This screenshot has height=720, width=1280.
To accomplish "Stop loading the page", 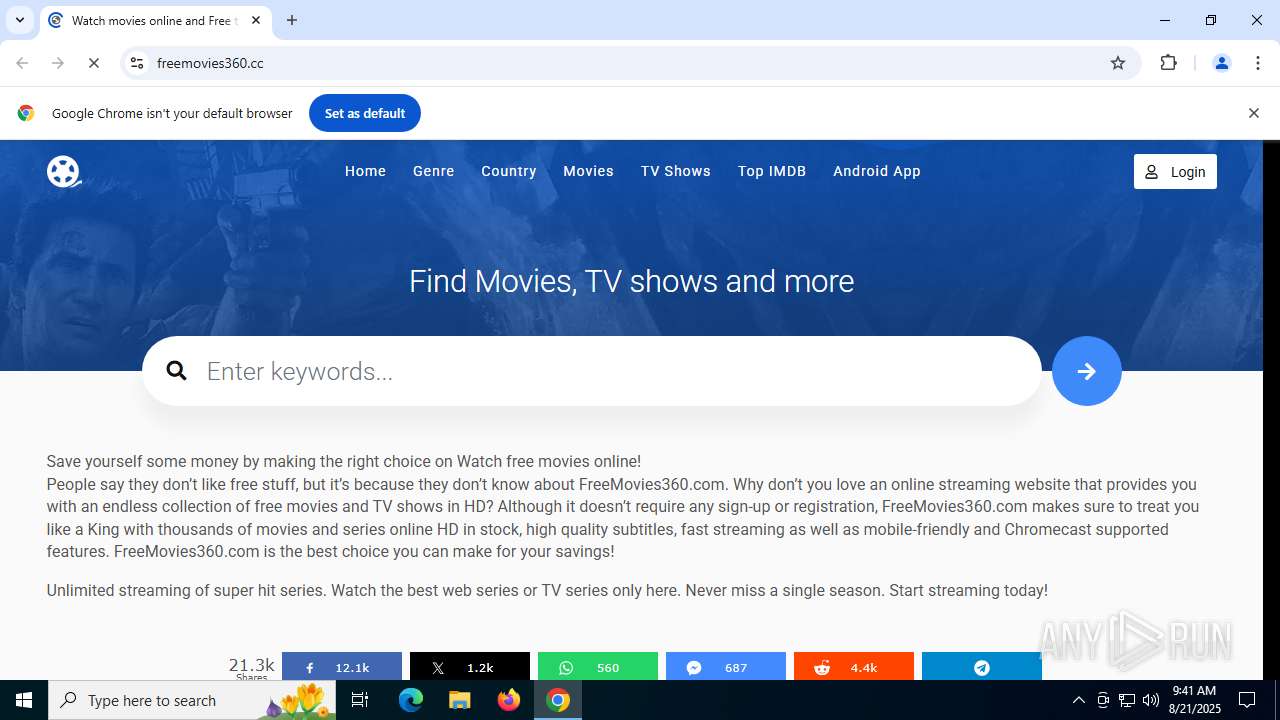I will [94, 63].
